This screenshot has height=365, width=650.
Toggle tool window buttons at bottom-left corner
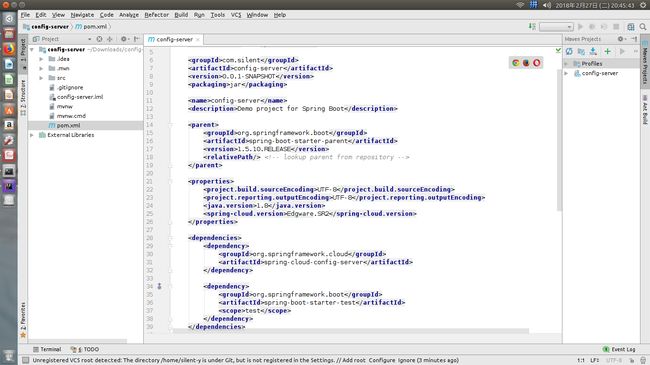[x=25, y=360]
